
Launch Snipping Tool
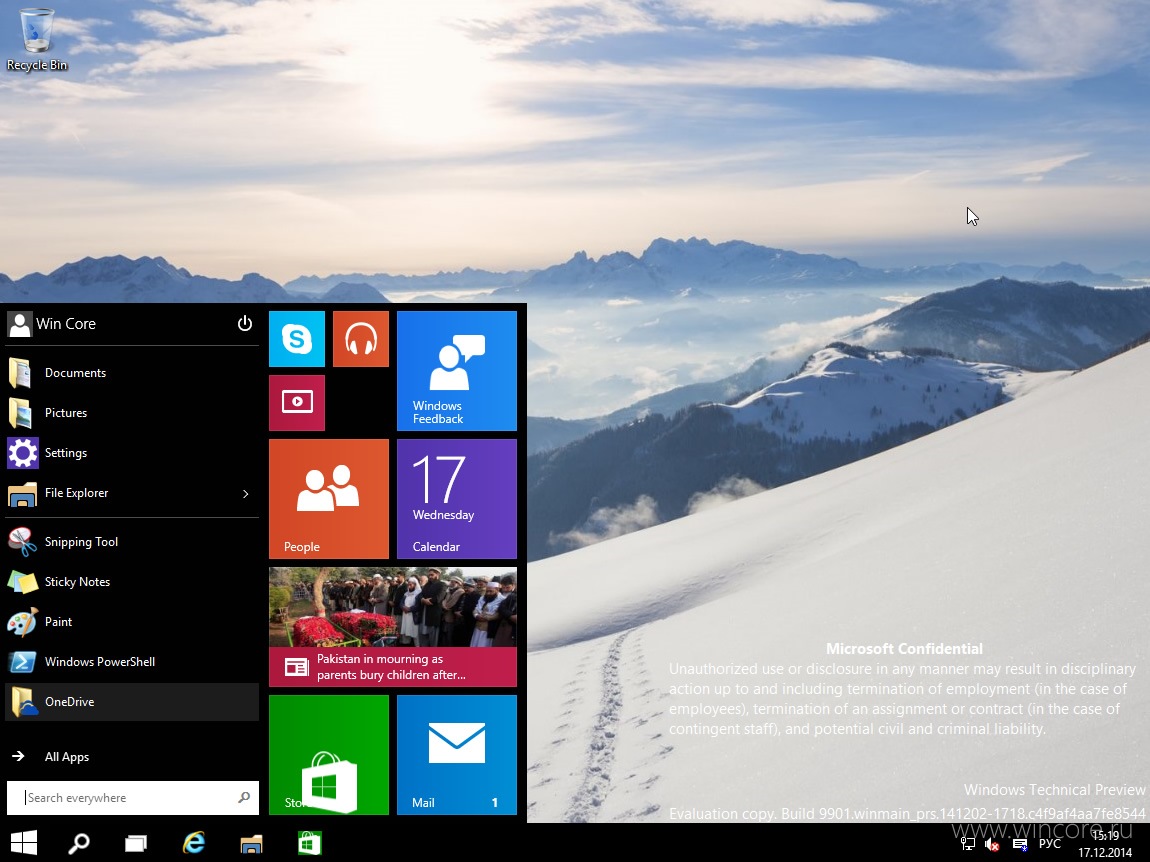pyautogui.click(x=132, y=542)
